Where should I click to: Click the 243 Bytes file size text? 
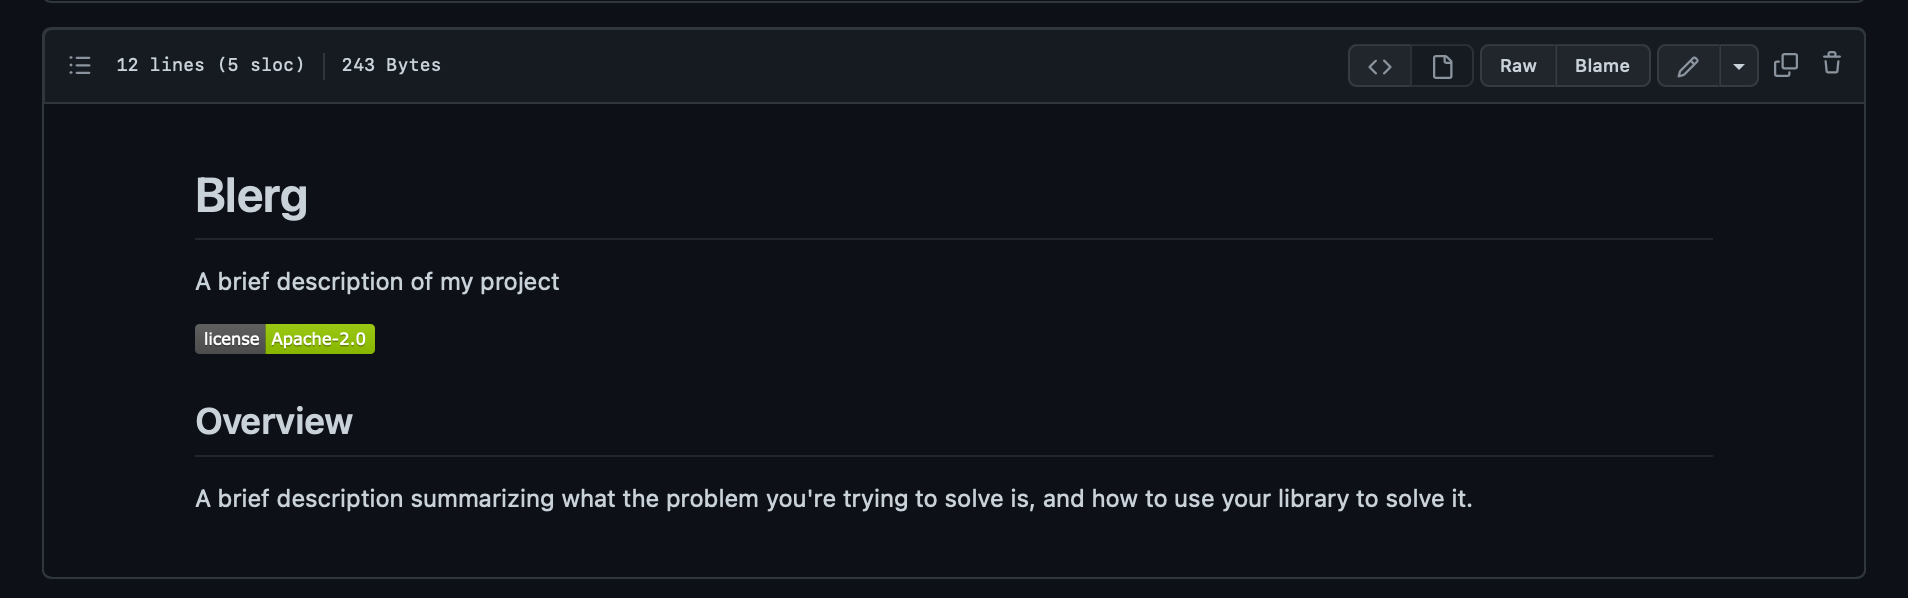coord(391,65)
